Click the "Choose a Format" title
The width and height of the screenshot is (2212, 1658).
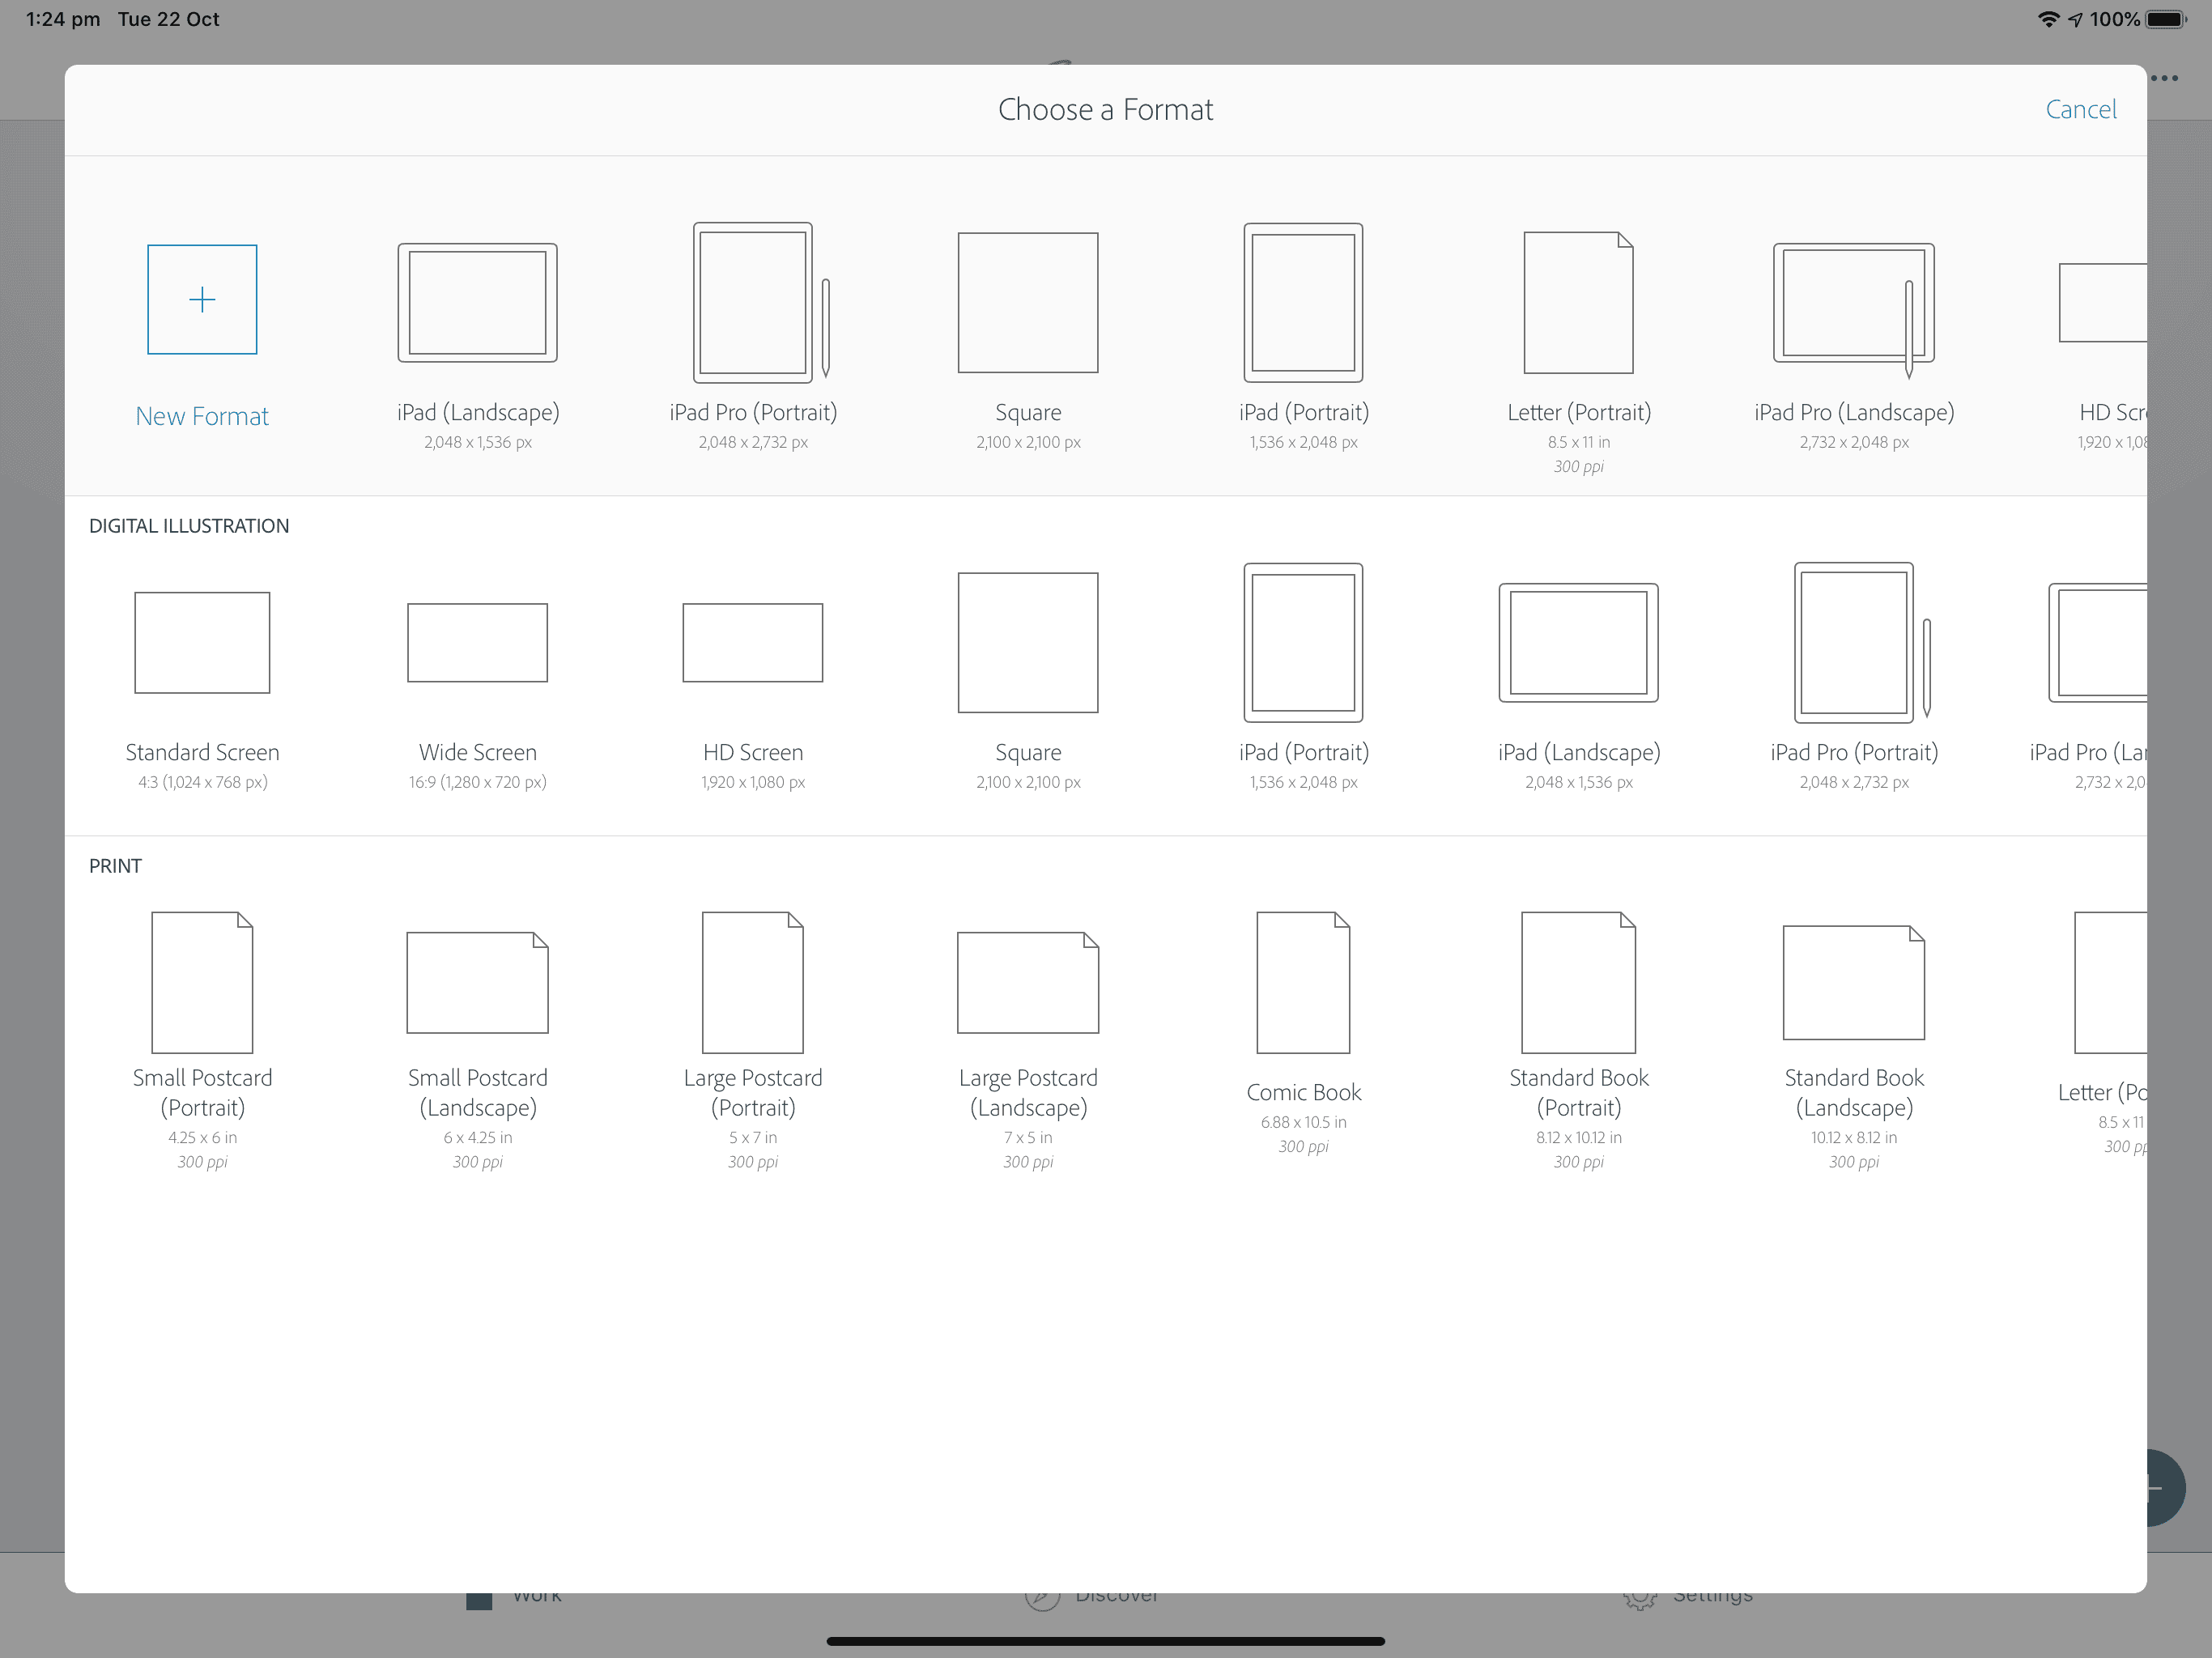click(1105, 109)
